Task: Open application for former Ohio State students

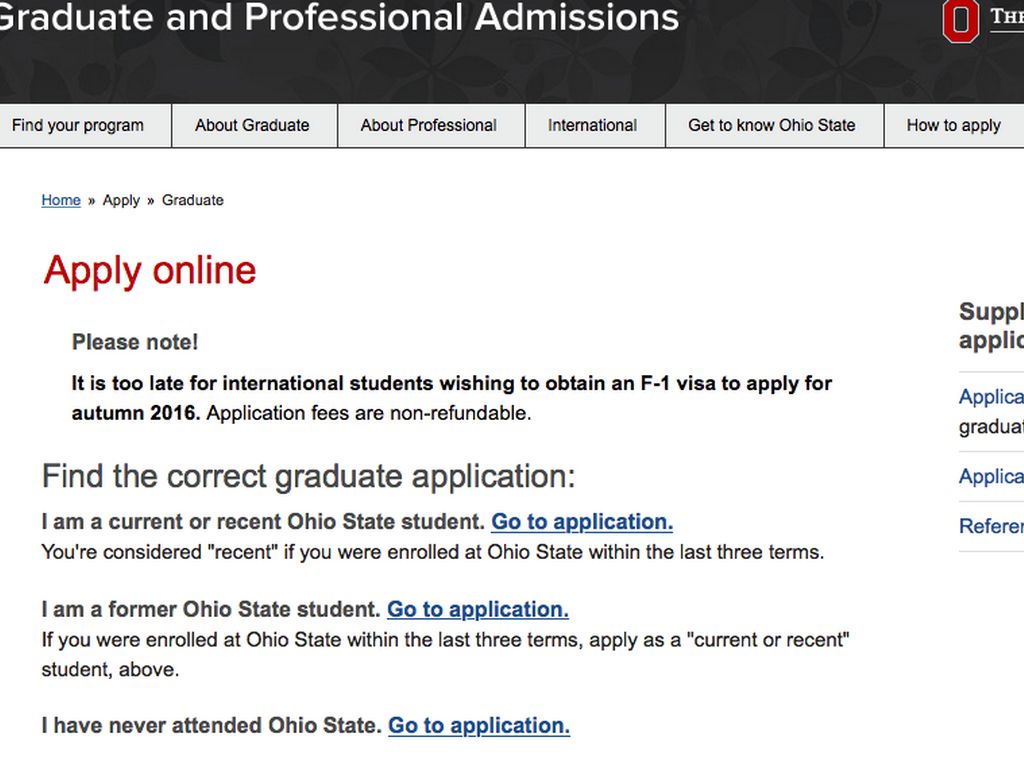Action: click(477, 610)
